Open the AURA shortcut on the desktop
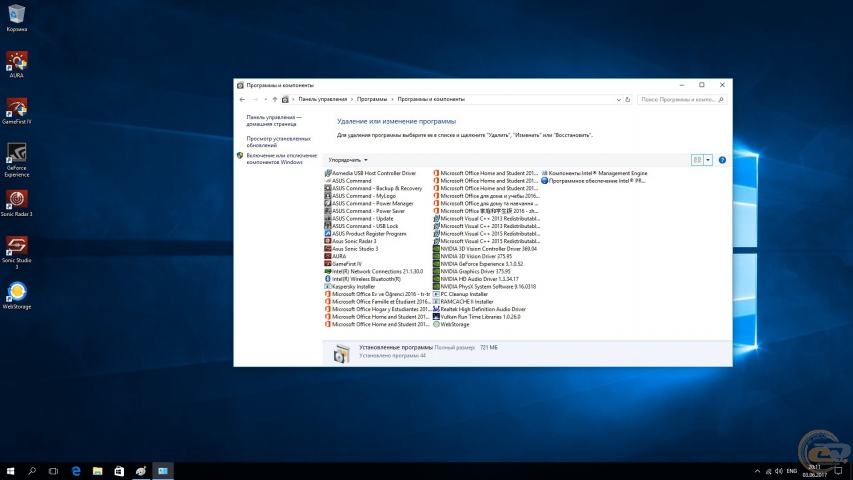 coord(16,64)
